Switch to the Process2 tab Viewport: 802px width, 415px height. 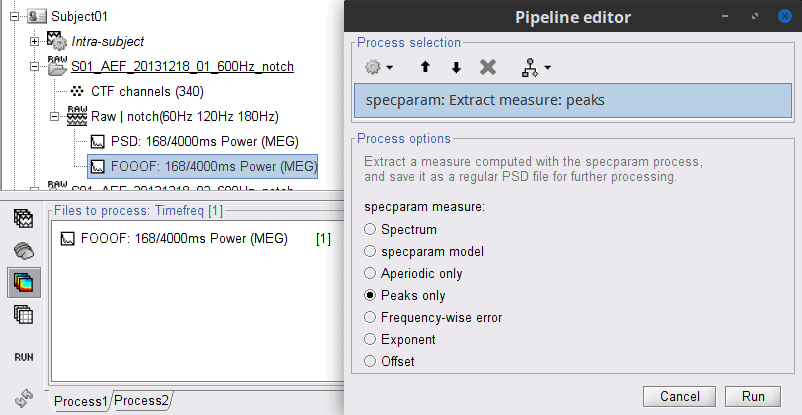140,401
